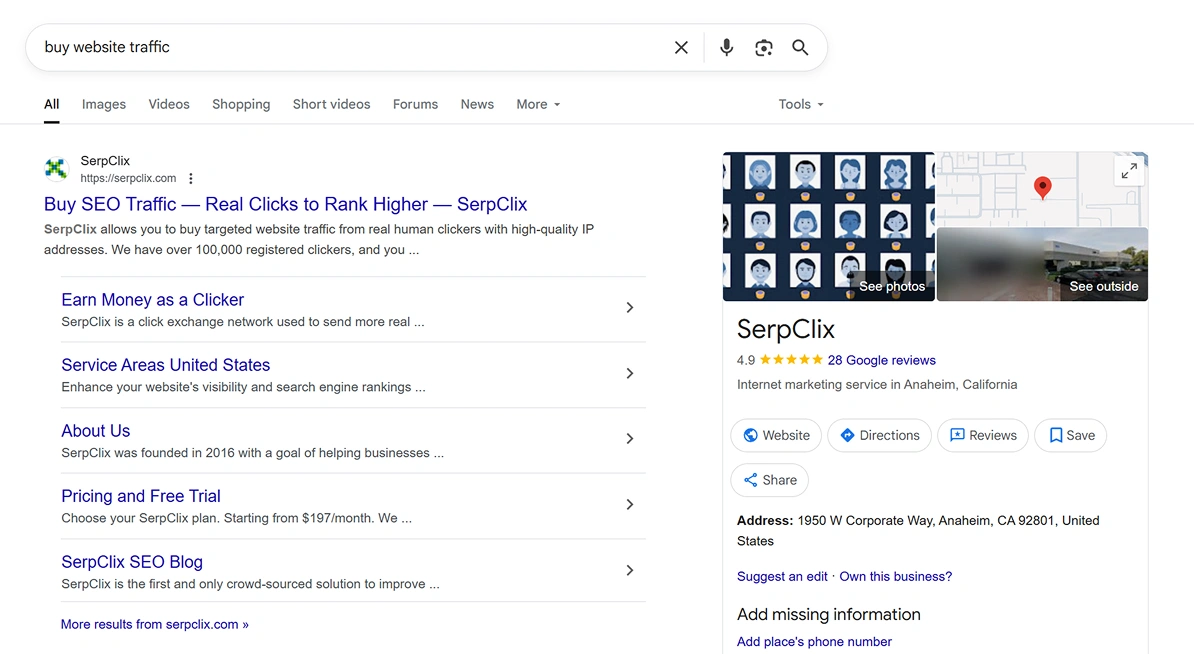Click the red map pin marker
The height and width of the screenshot is (654, 1194).
coord(1042,187)
